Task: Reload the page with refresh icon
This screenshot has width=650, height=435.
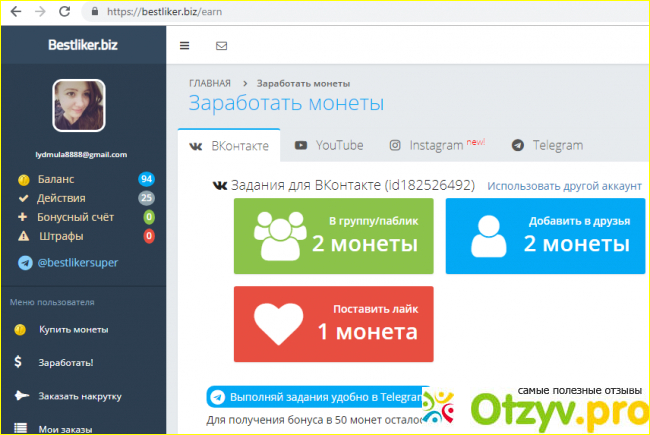Action: point(65,11)
